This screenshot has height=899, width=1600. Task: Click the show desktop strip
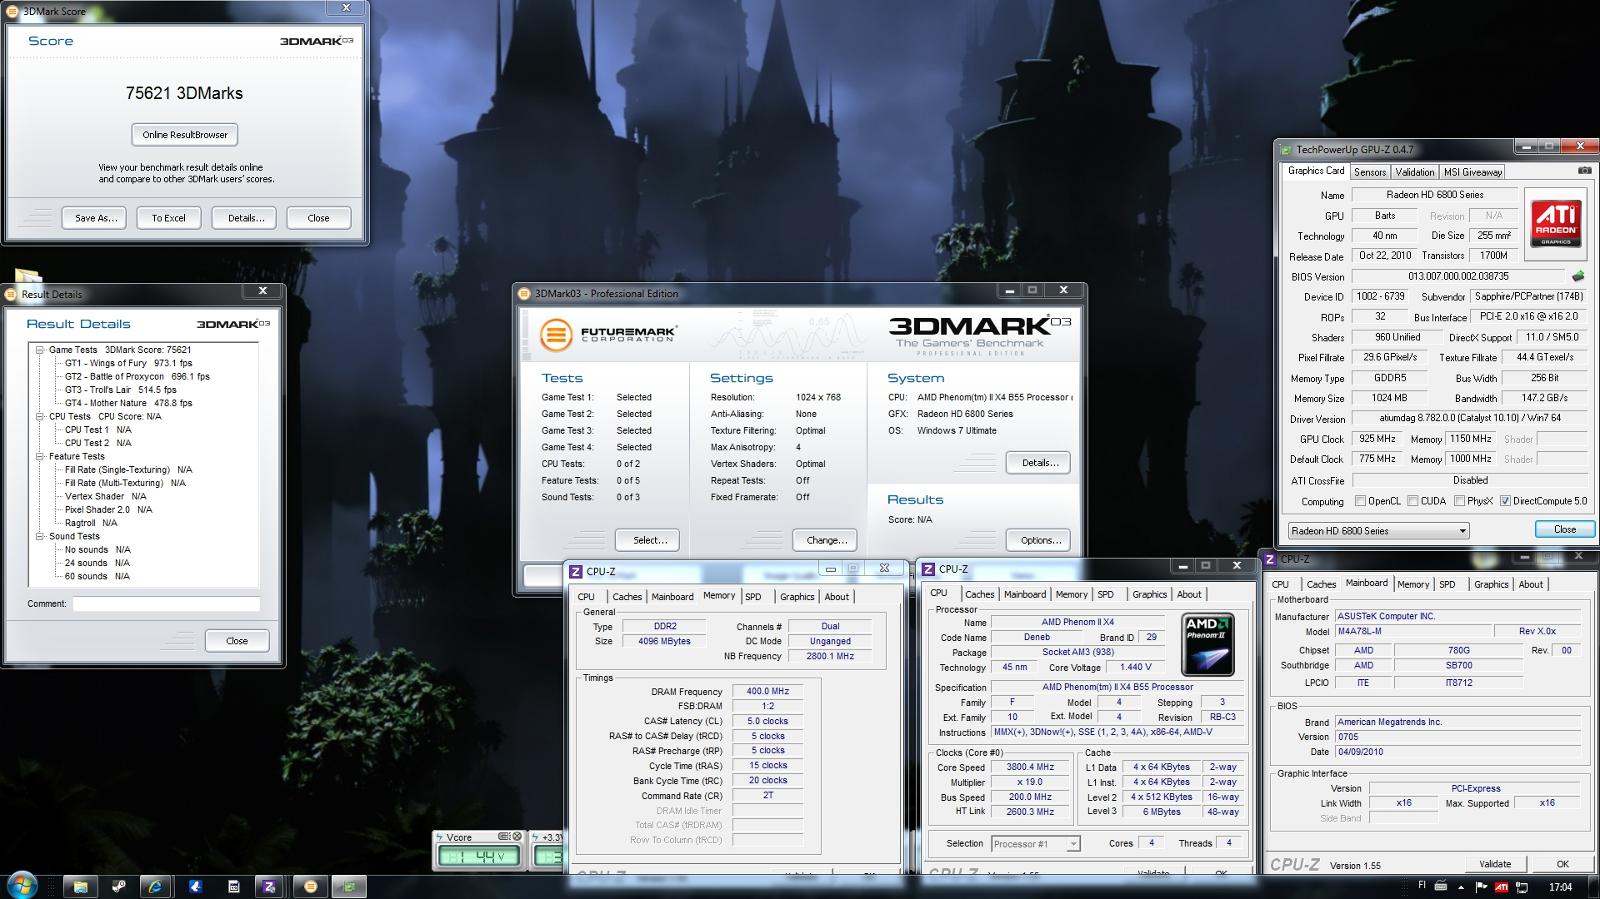coord(1593,886)
